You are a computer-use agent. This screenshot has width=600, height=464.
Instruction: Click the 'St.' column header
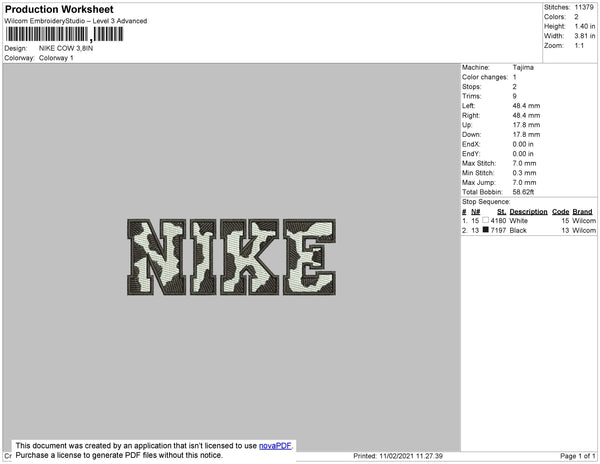[x=501, y=212]
